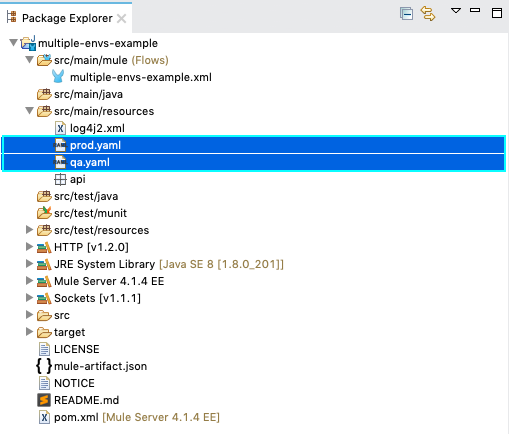The width and height of the screenshot is (509, 434).
Task: Select the api package label
Action: [x=78, y=179]
